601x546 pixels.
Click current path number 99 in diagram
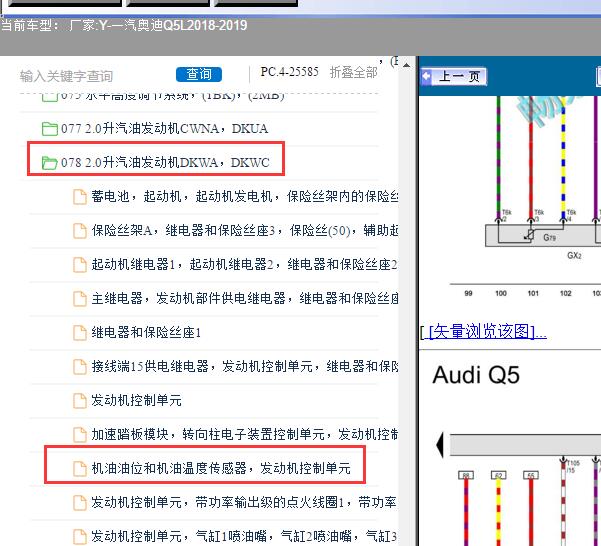[468, 293]
